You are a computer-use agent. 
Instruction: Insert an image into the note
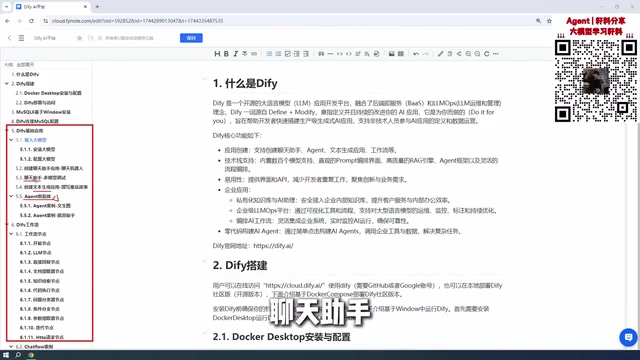click(391, 54)
